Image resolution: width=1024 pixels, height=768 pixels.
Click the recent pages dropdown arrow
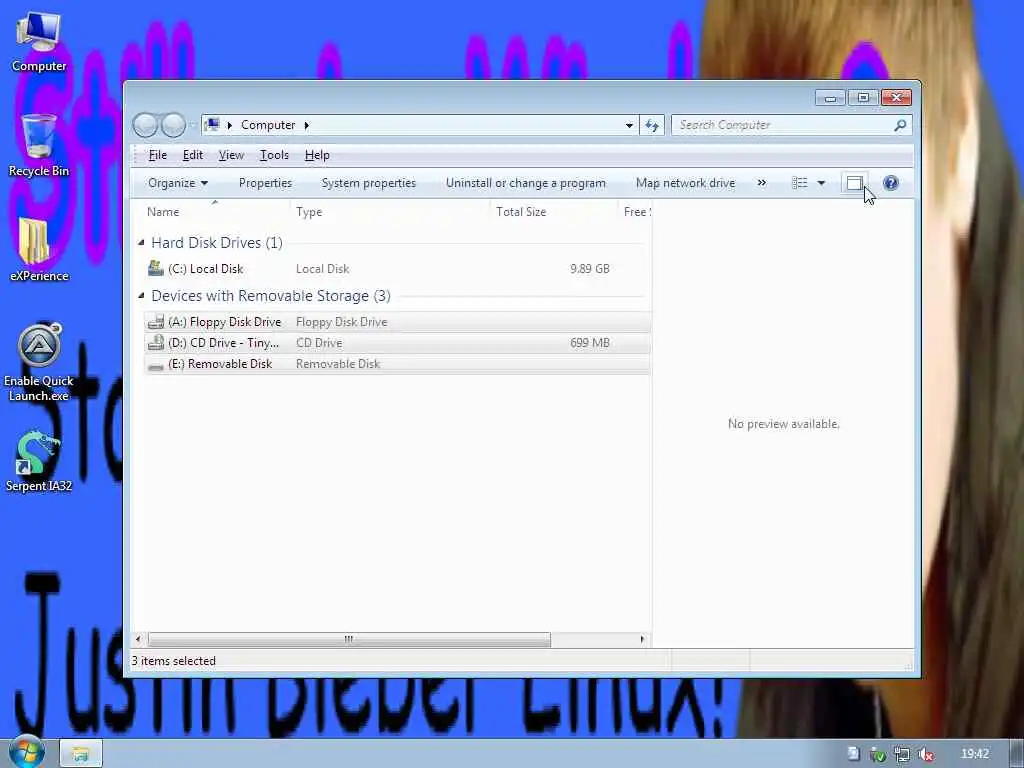[x=193, y=125]
